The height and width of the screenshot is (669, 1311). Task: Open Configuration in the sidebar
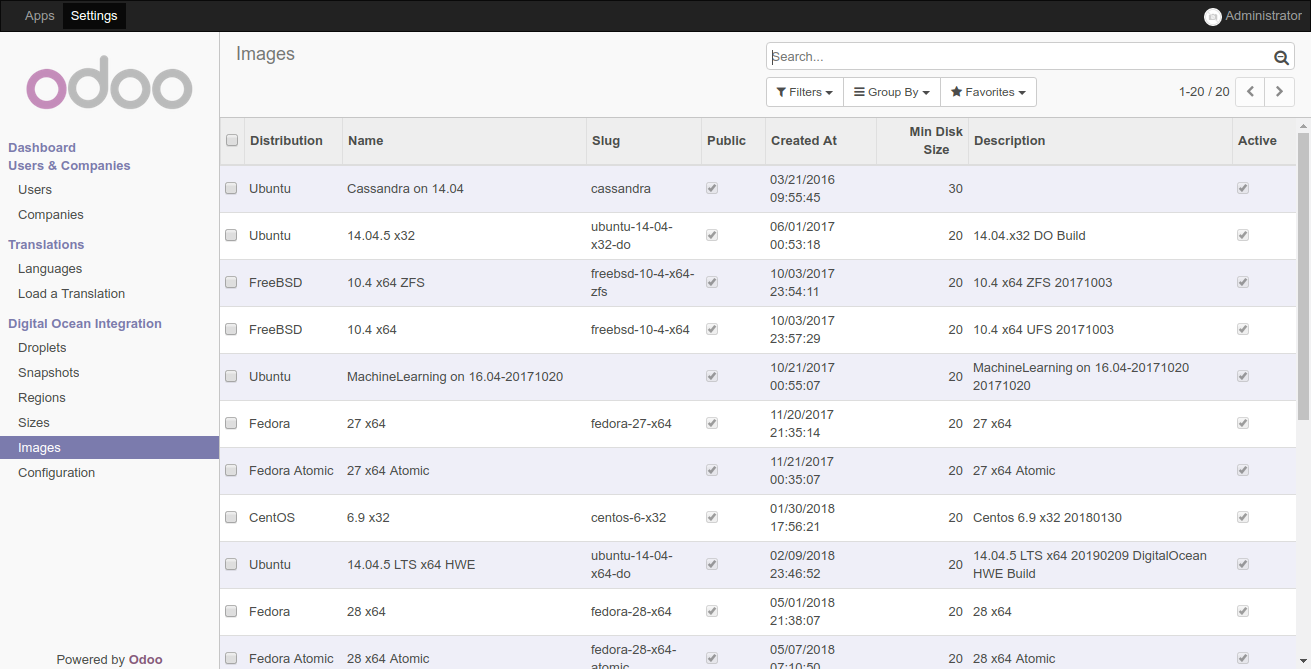(57, 472)
